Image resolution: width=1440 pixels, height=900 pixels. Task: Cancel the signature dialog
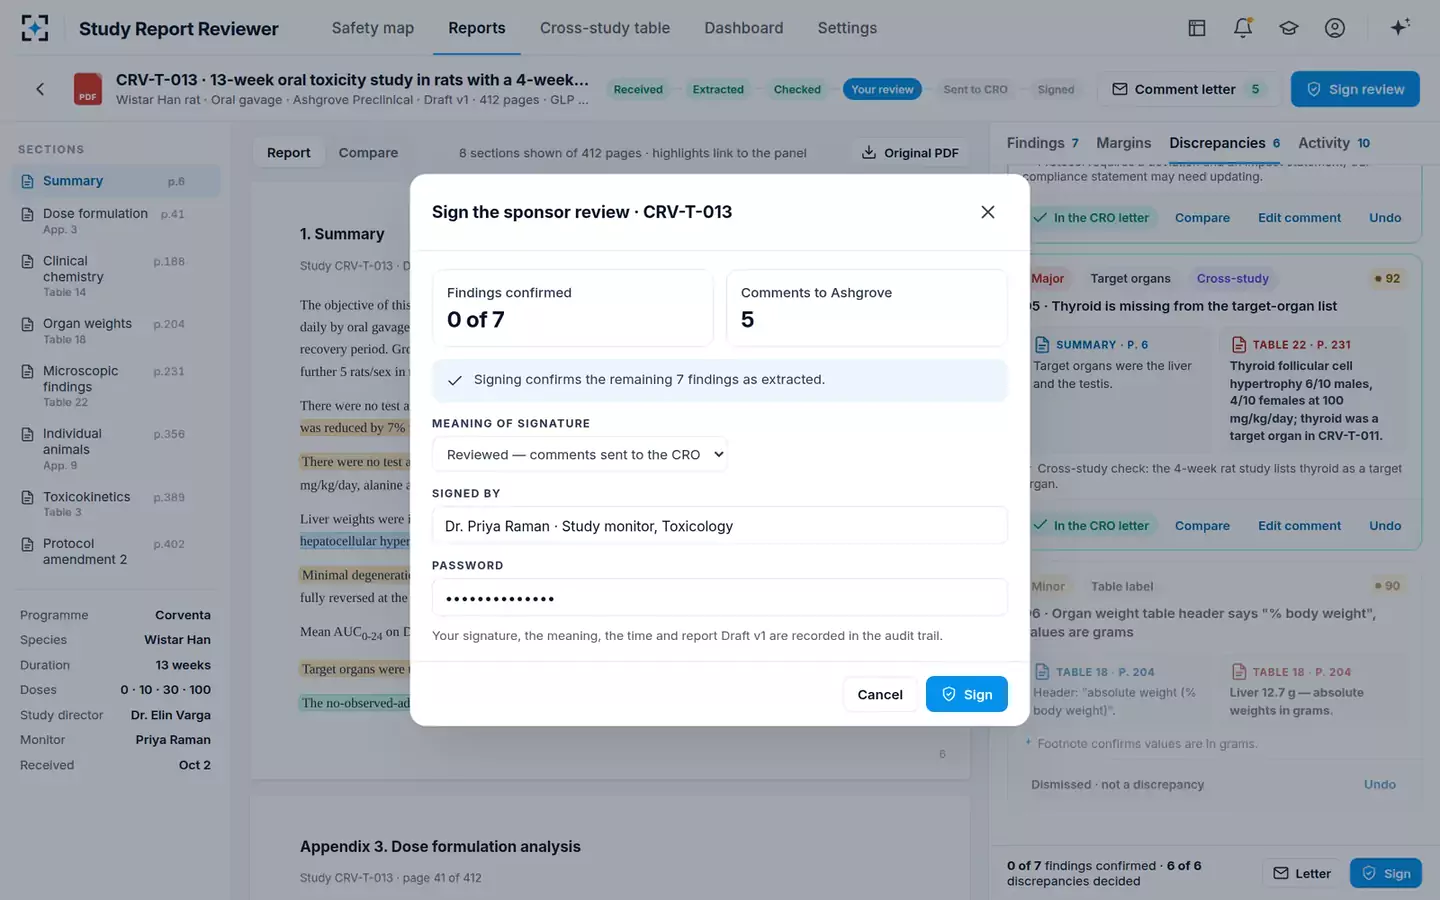point(880,694)
